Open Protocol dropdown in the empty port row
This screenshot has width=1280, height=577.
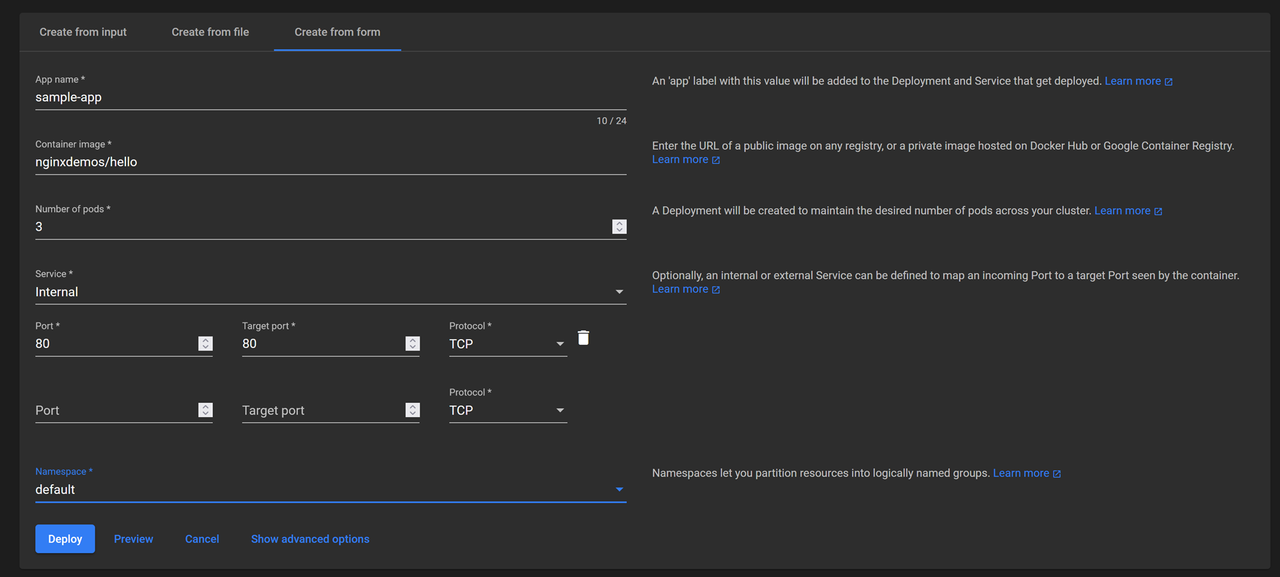pyautogui.click(x=507, y=410)
